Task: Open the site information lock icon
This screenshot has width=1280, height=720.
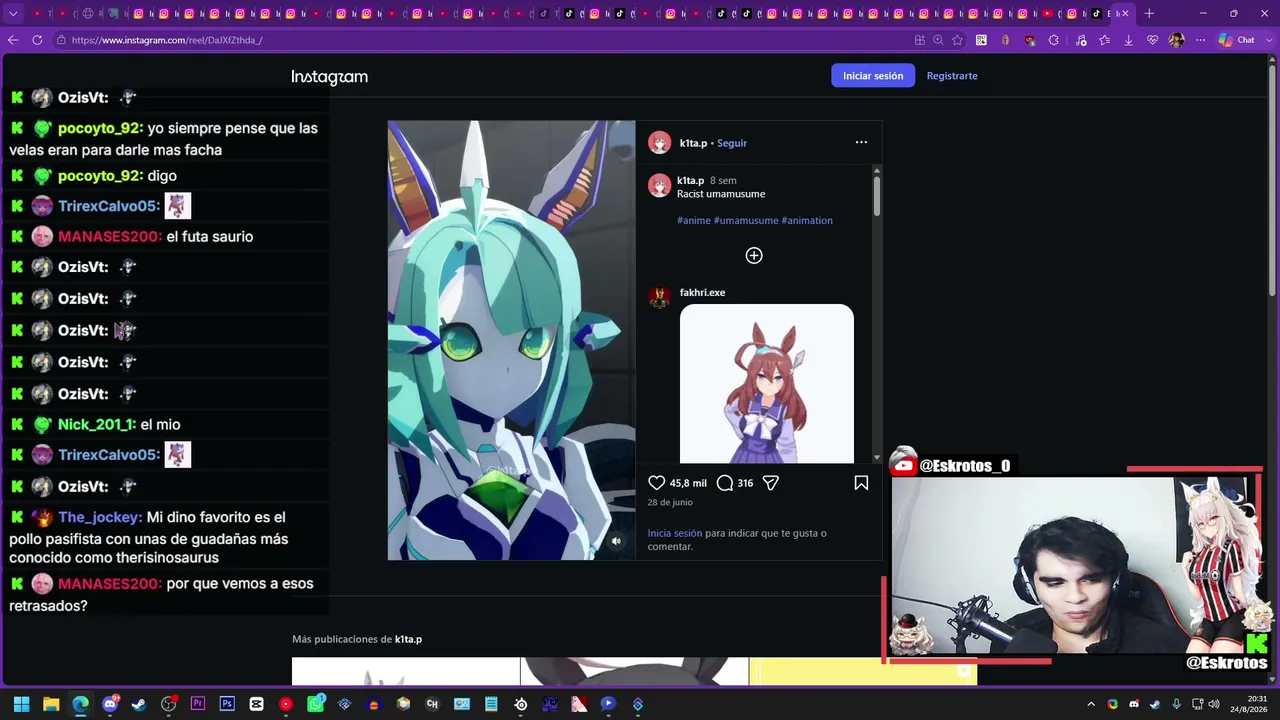Action: tap(61, 40)
